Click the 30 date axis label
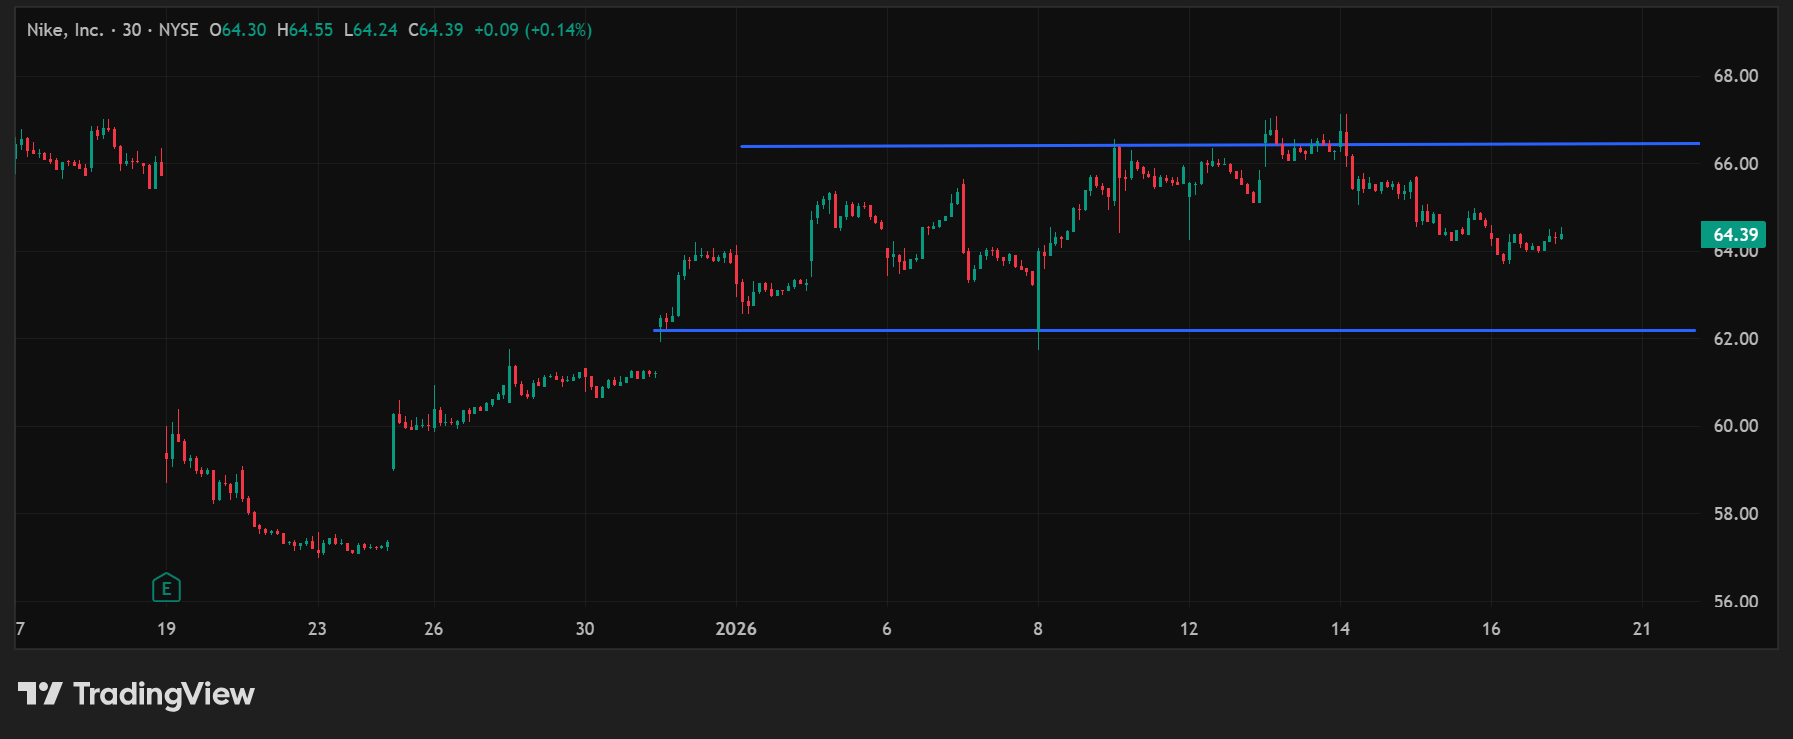Image resolution: width=1793 pixels, height=739 pixels. point(585,629)
